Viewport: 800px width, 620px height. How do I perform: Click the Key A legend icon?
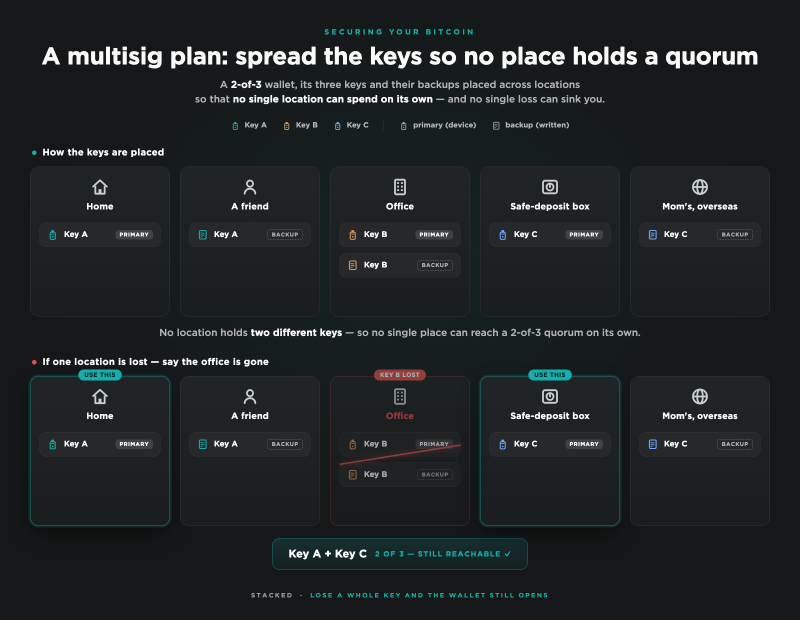pyautogui.click(x=235, y=126)
